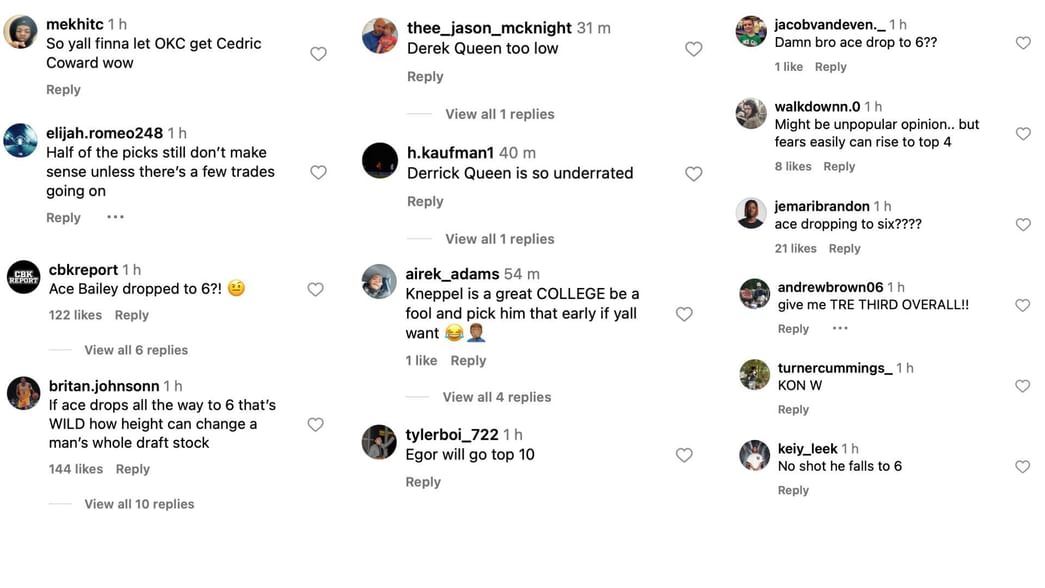This screenshot has height=588, width=1045.
Task: Heart britan.johnsonn's comment about Ace
Action: click(315, 424)
